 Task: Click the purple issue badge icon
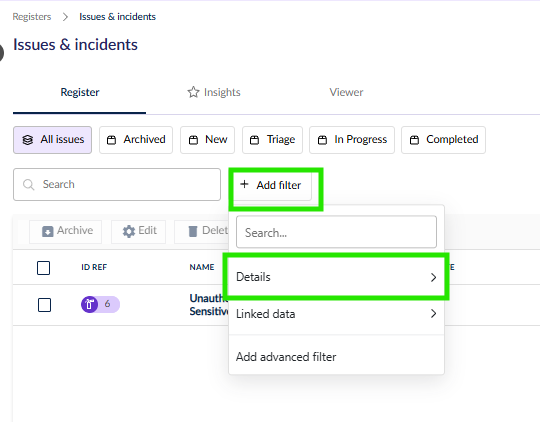point(90,305)
